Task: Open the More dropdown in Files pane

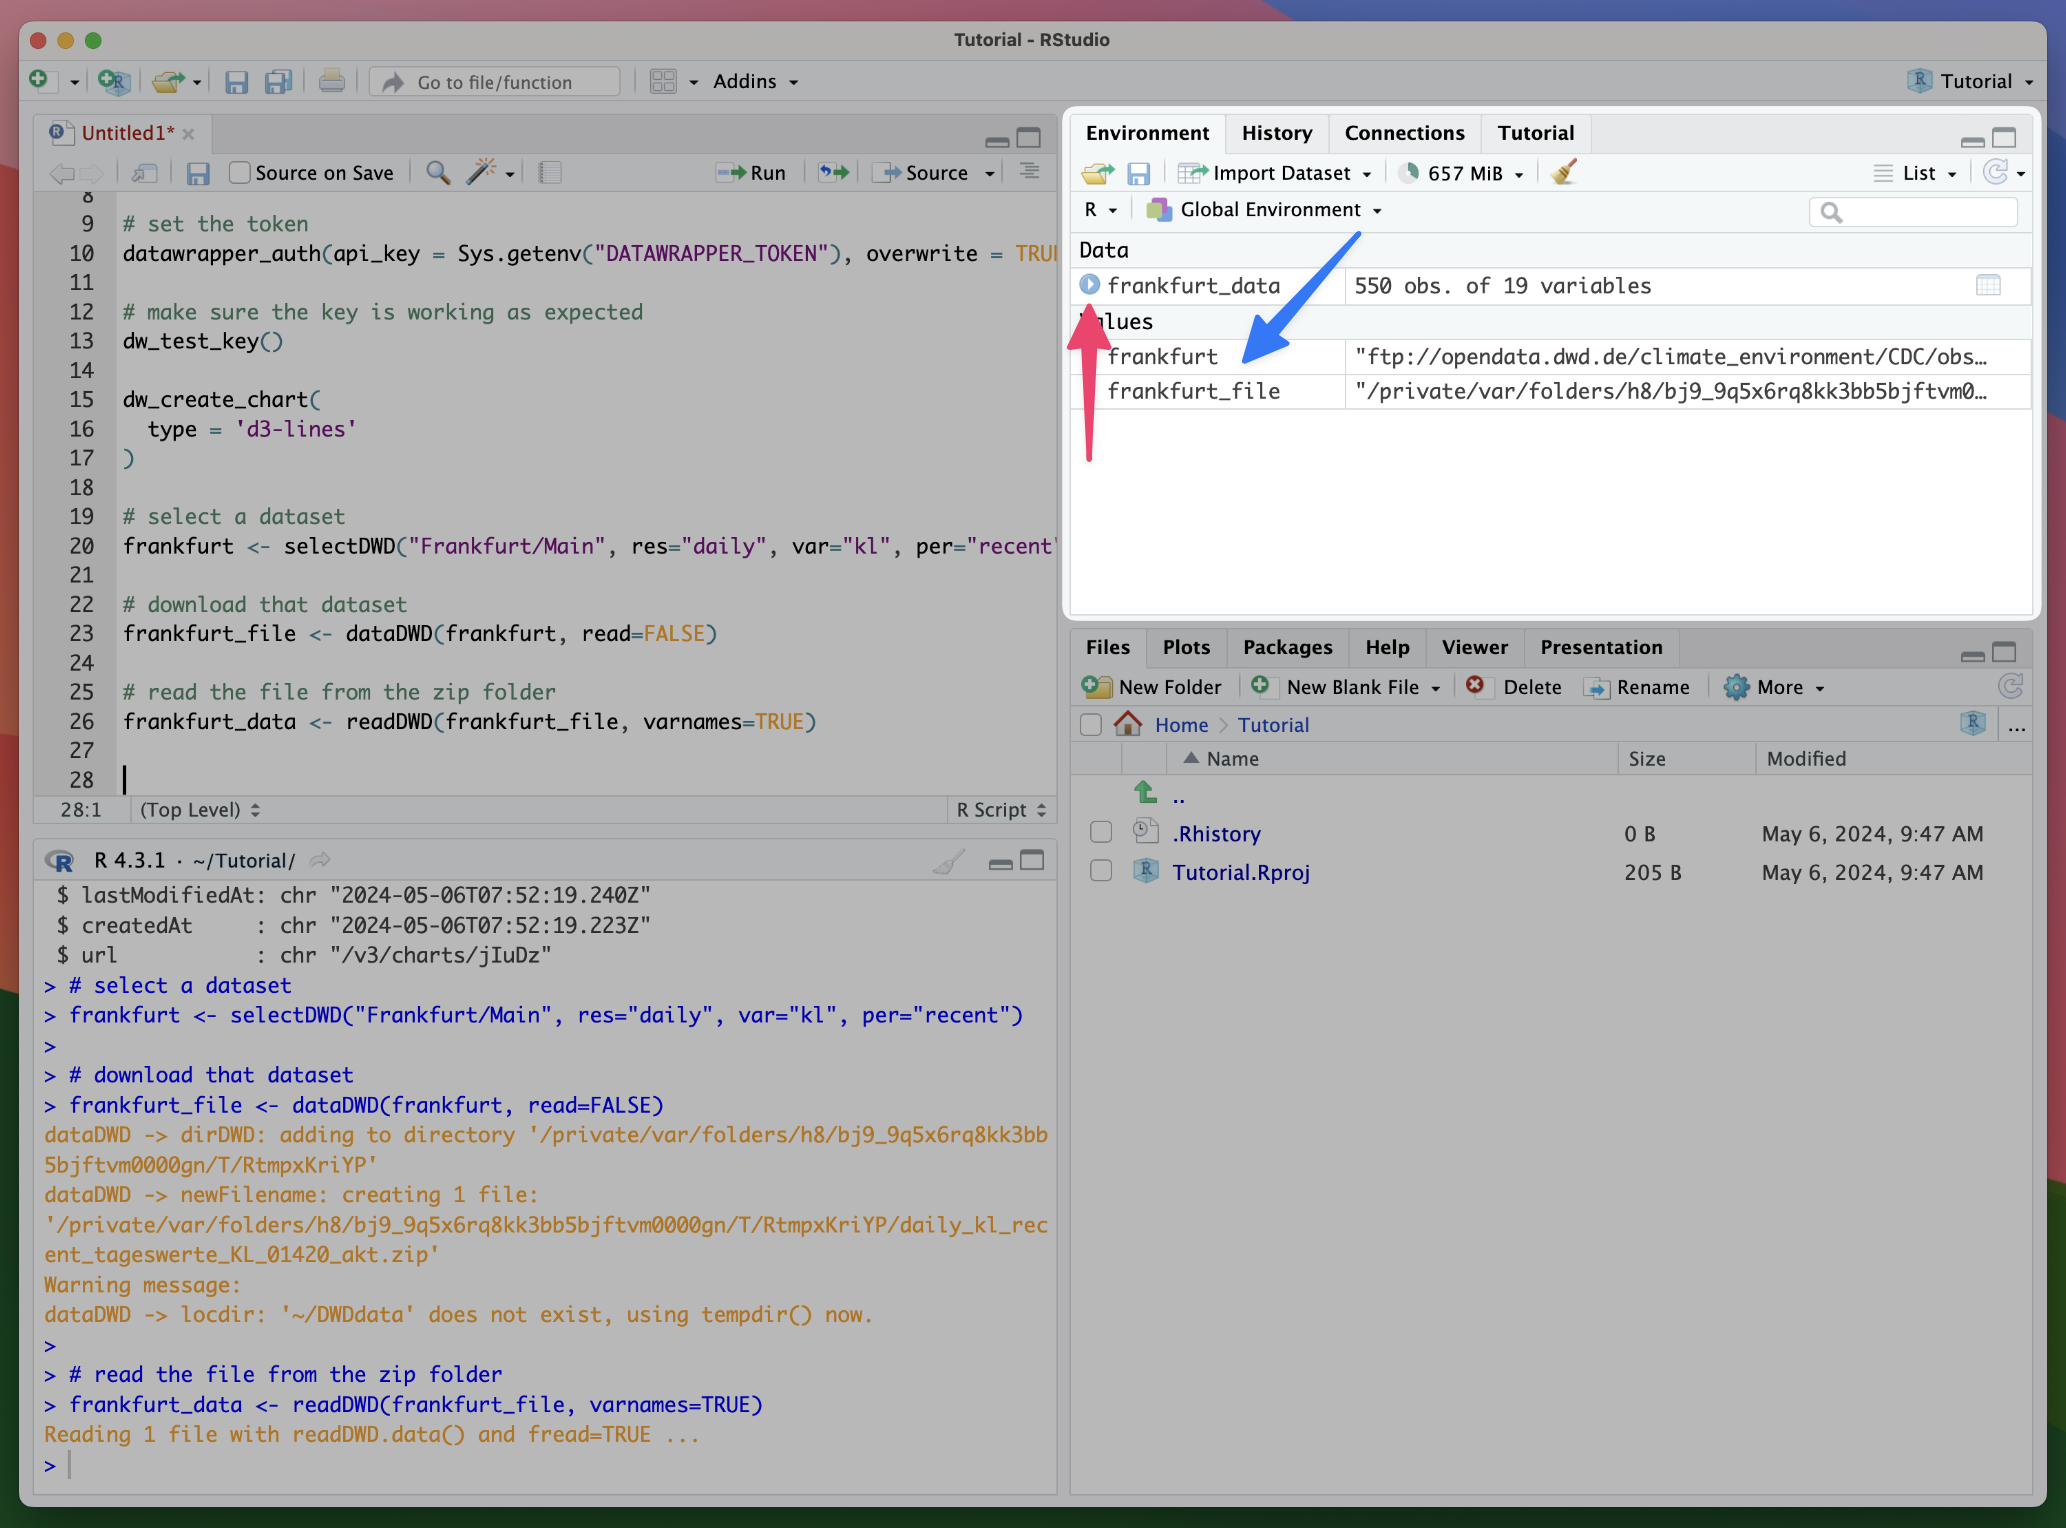Action: tap(1774, 687)
